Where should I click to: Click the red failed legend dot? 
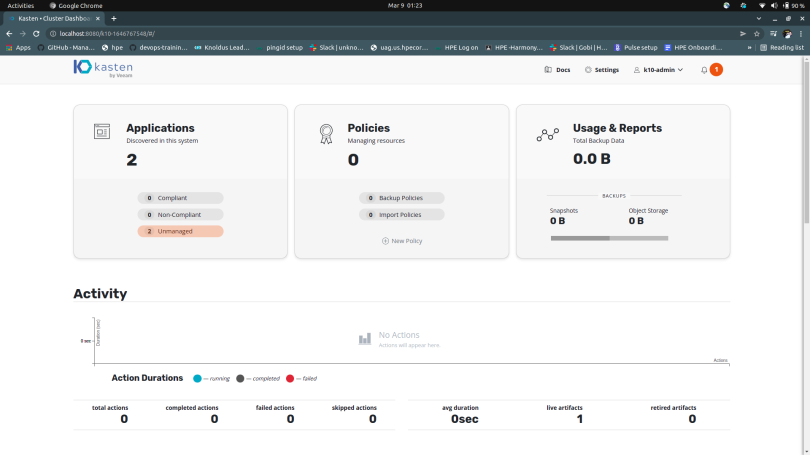tap(290, 379)
